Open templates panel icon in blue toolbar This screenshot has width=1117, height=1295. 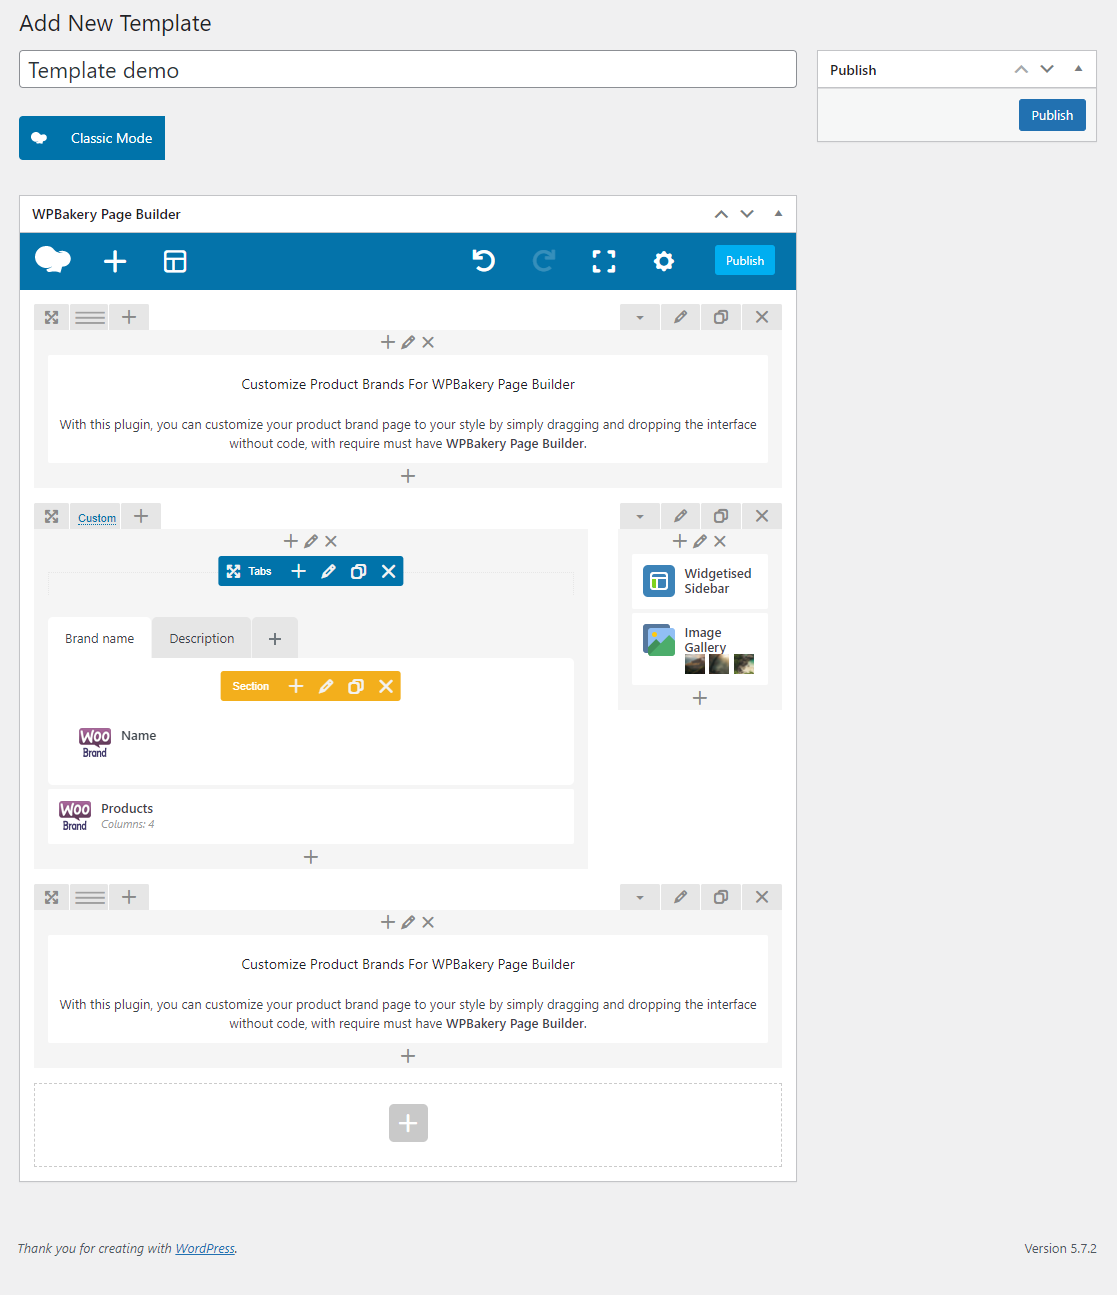pyautogui.click(x=175, y=261)
